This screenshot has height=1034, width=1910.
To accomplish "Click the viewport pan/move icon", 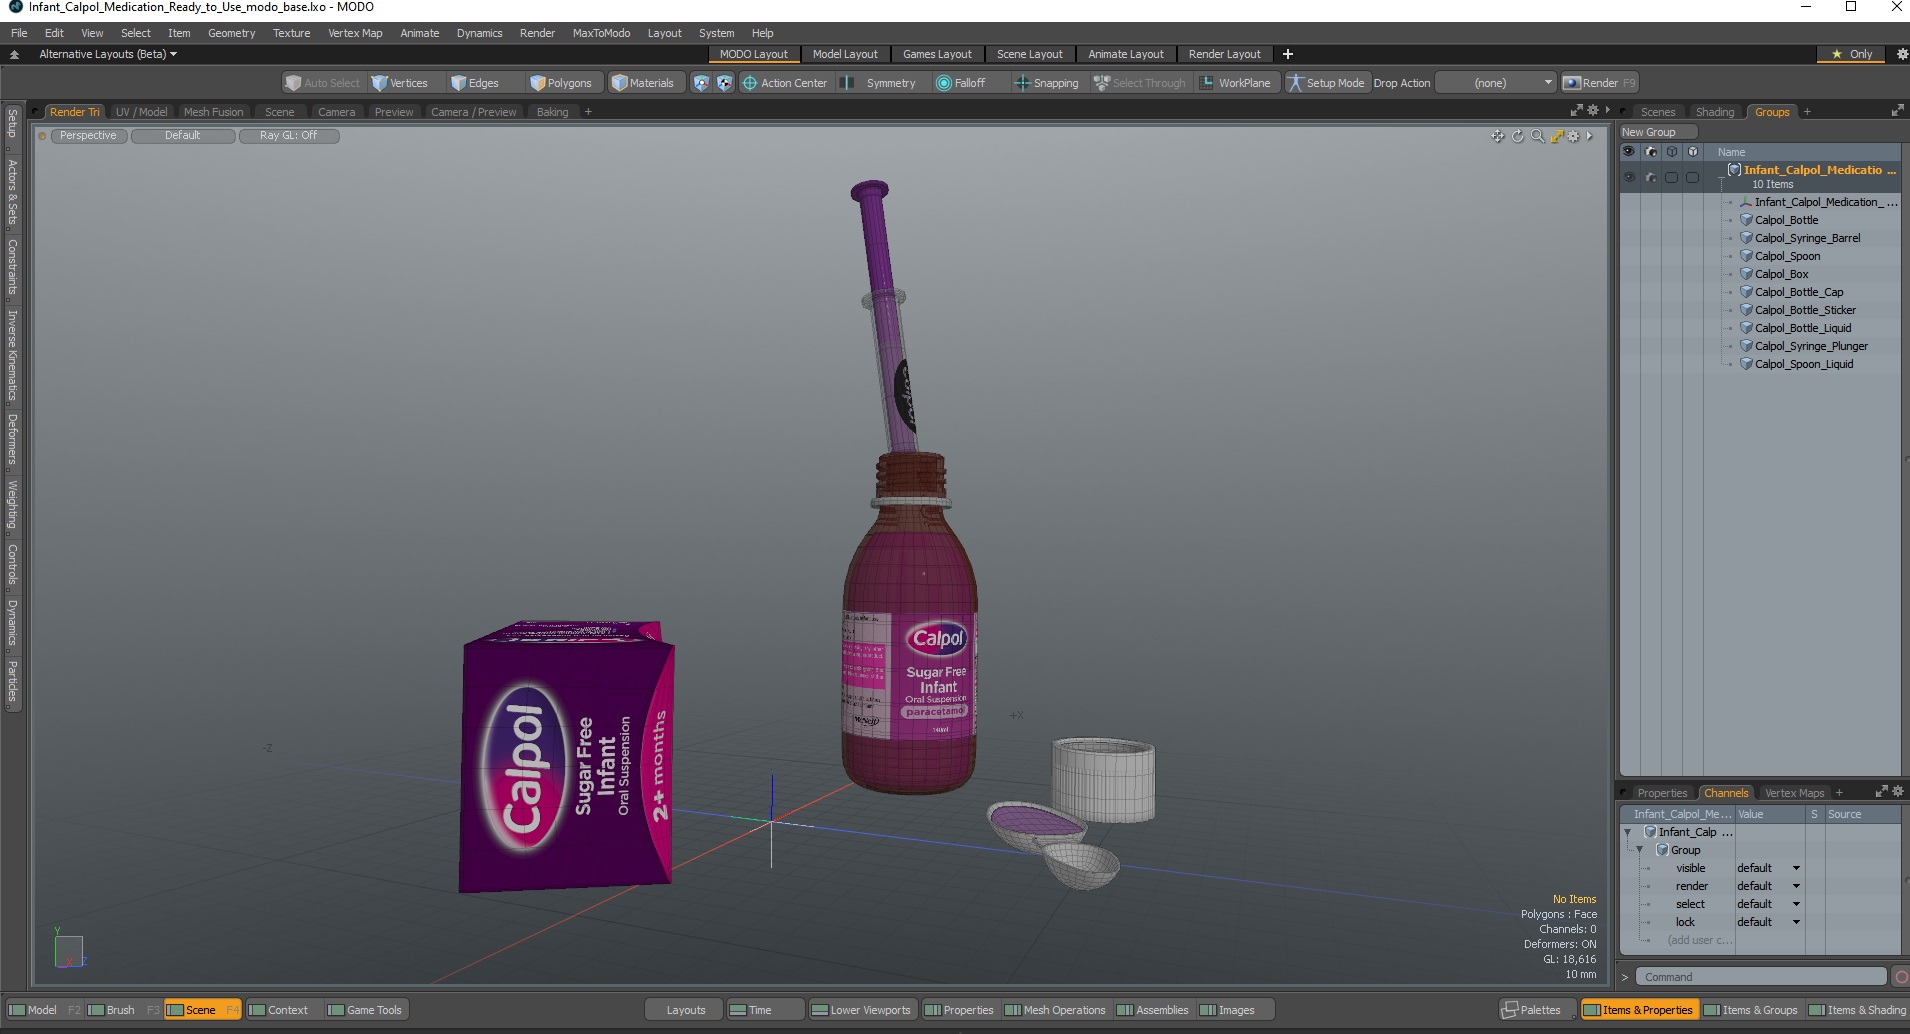I will pyautogui.click(x=1497, y=136).
